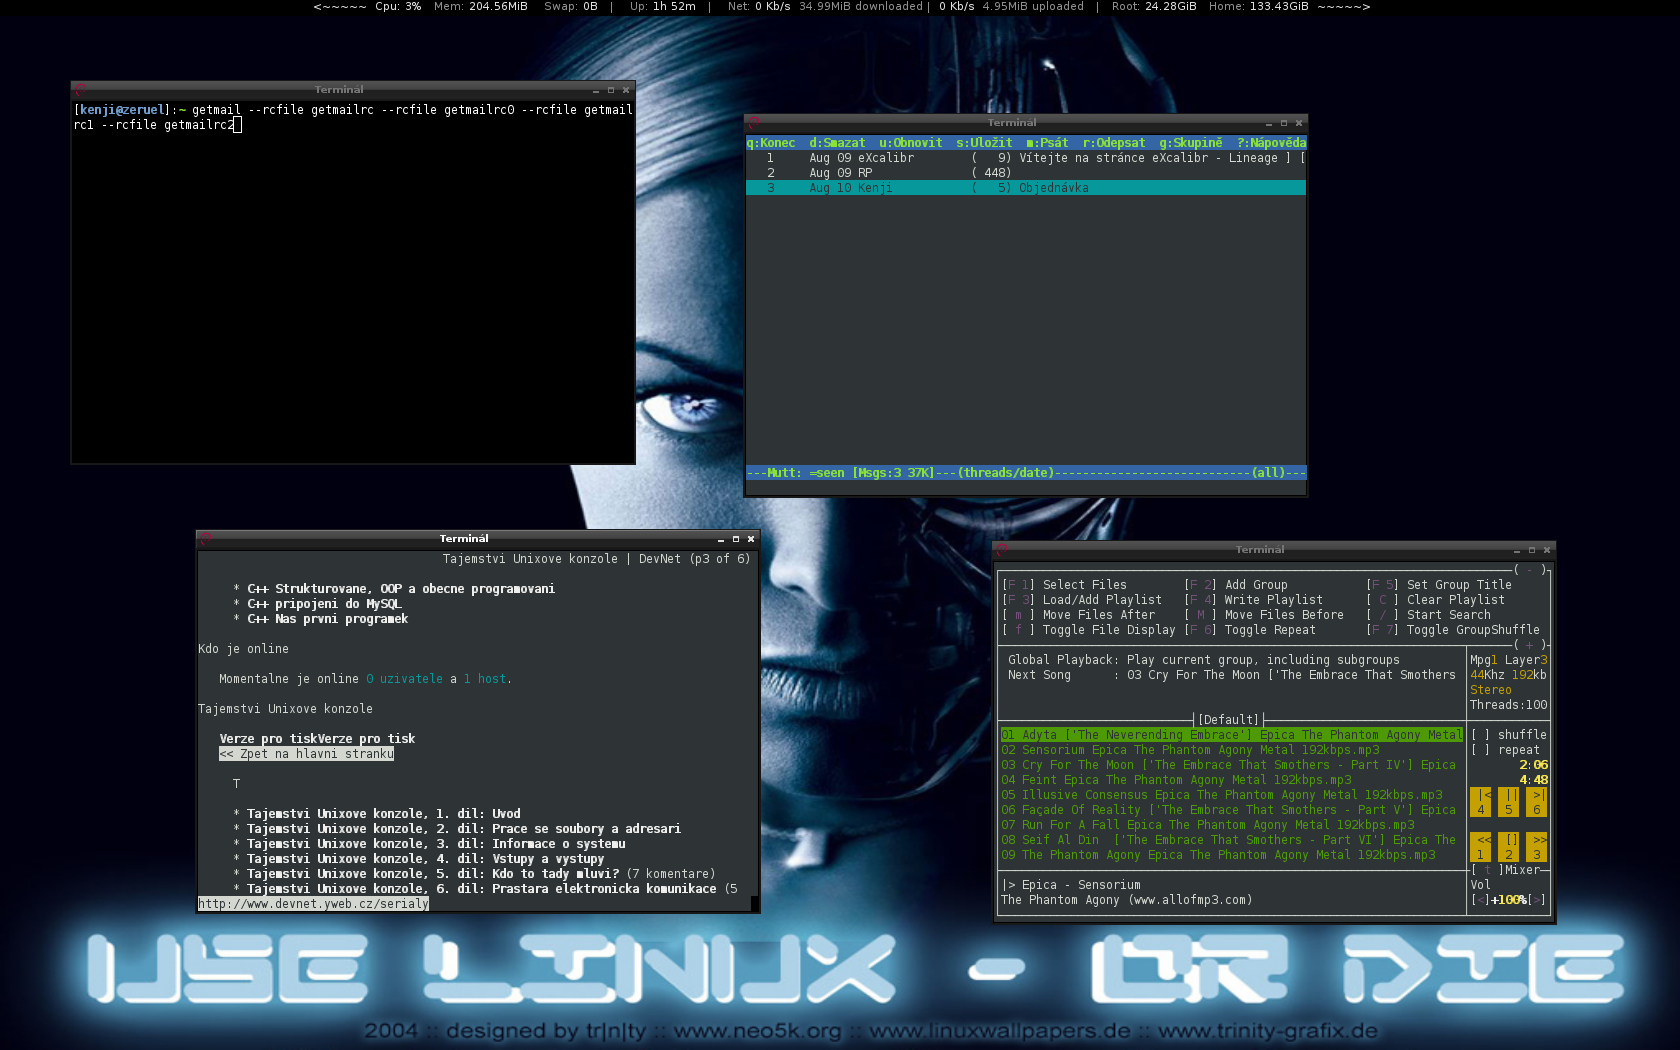Viewport: 1680px width, 1050px height.
Task: Click d:Smazat in the Mutt menu
Action: pos(838,143)
